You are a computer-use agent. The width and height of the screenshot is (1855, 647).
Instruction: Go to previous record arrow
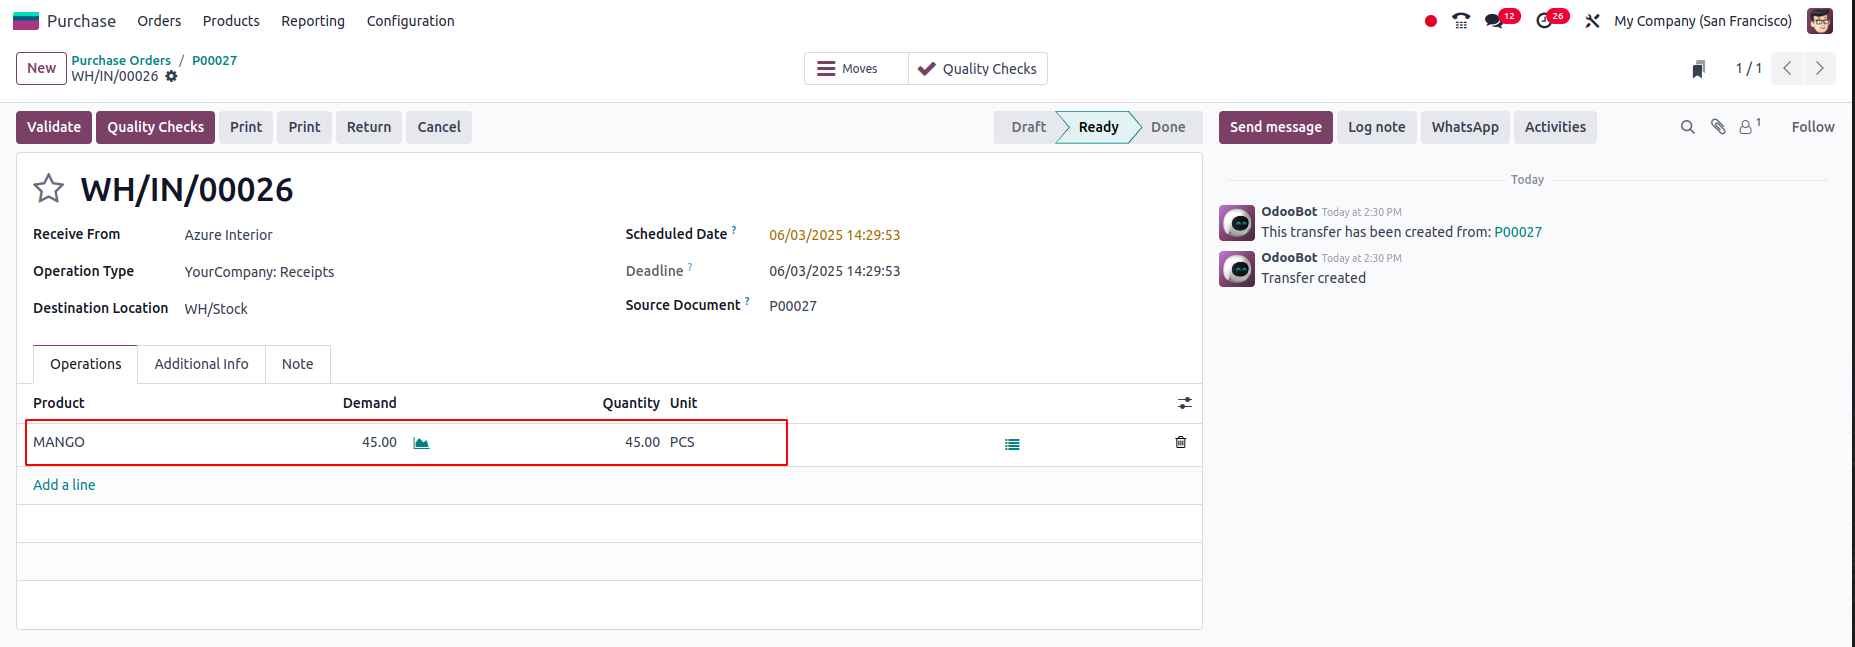pyautogui.click(x=1787, y=68)
